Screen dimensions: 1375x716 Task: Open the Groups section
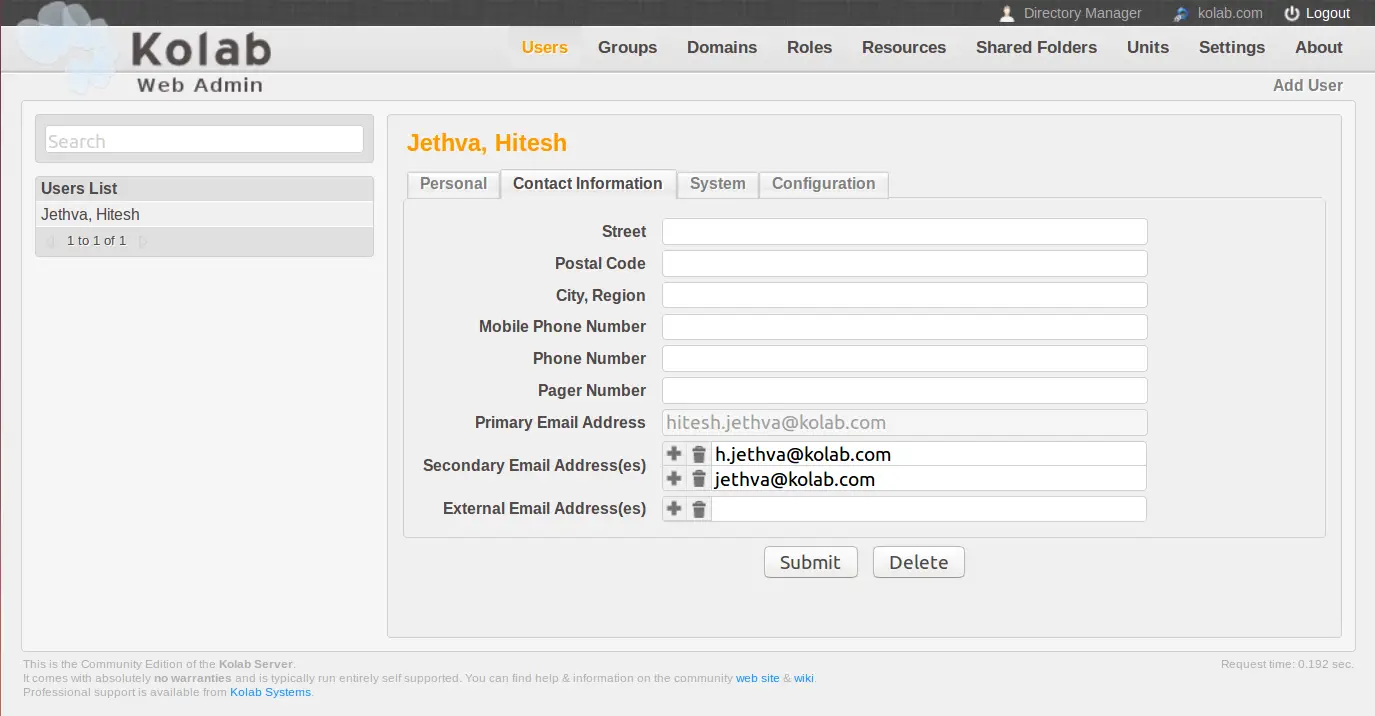coord(627,47)
